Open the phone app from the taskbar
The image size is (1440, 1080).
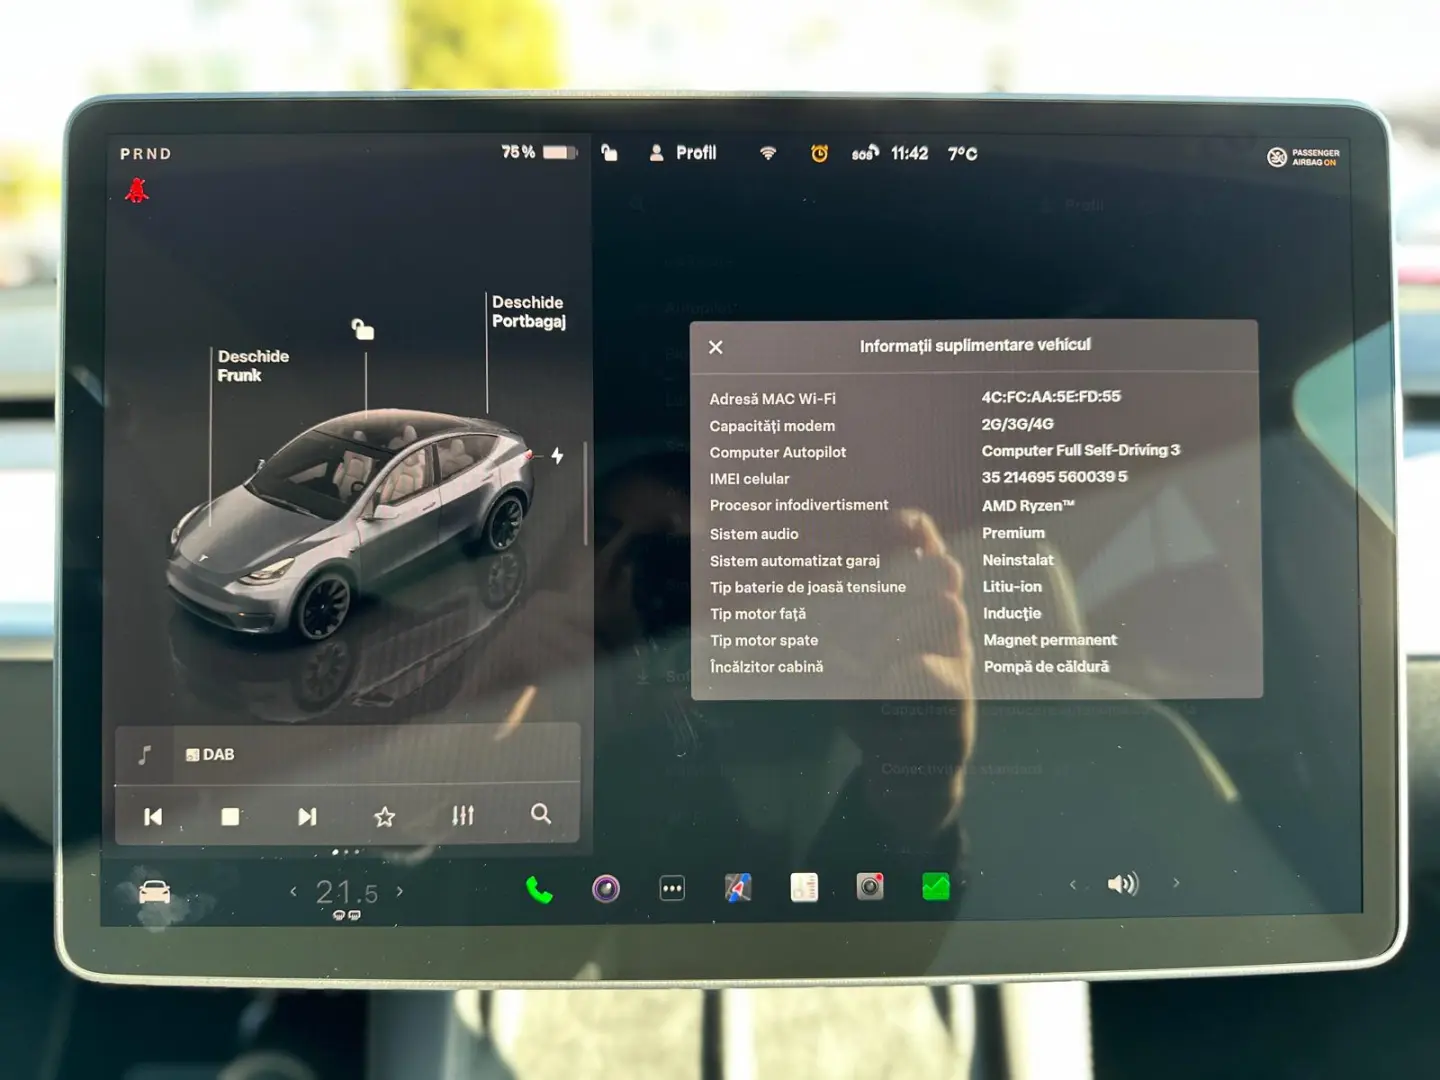point(538,888)
